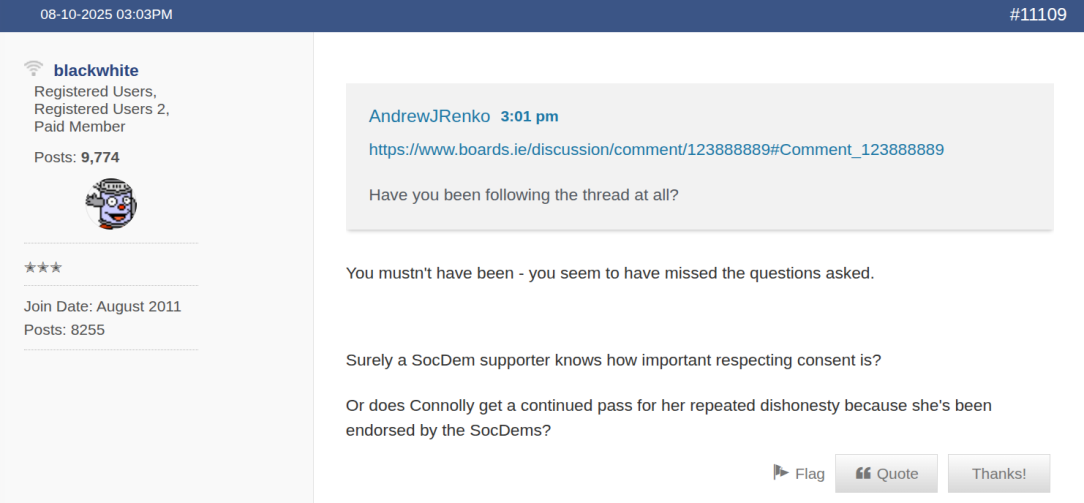Screen dimensions: 1084x503
Task: Open AndrewJRenko's profile from the quote
Action: [429, 116]
